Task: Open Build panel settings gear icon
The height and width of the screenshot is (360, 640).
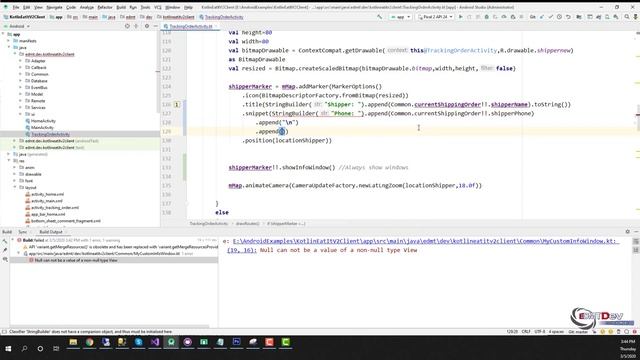Action: pos(627,231)
